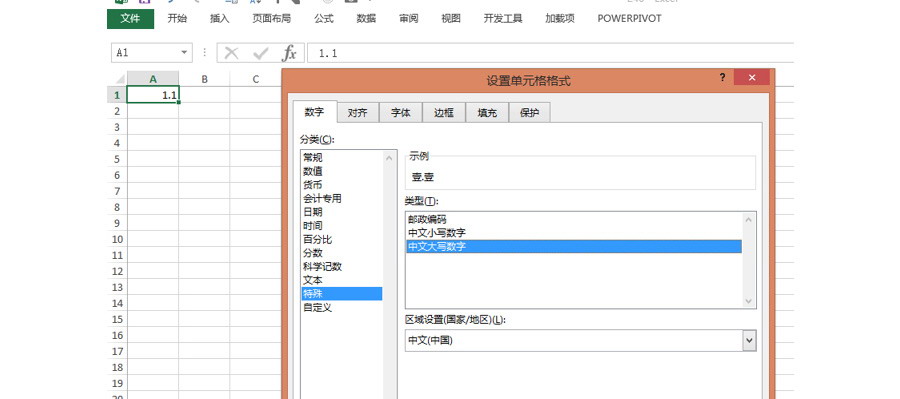Click the formula bar input showing 1.1
This screenshot has width=900, height=399.
coord(550,53)
